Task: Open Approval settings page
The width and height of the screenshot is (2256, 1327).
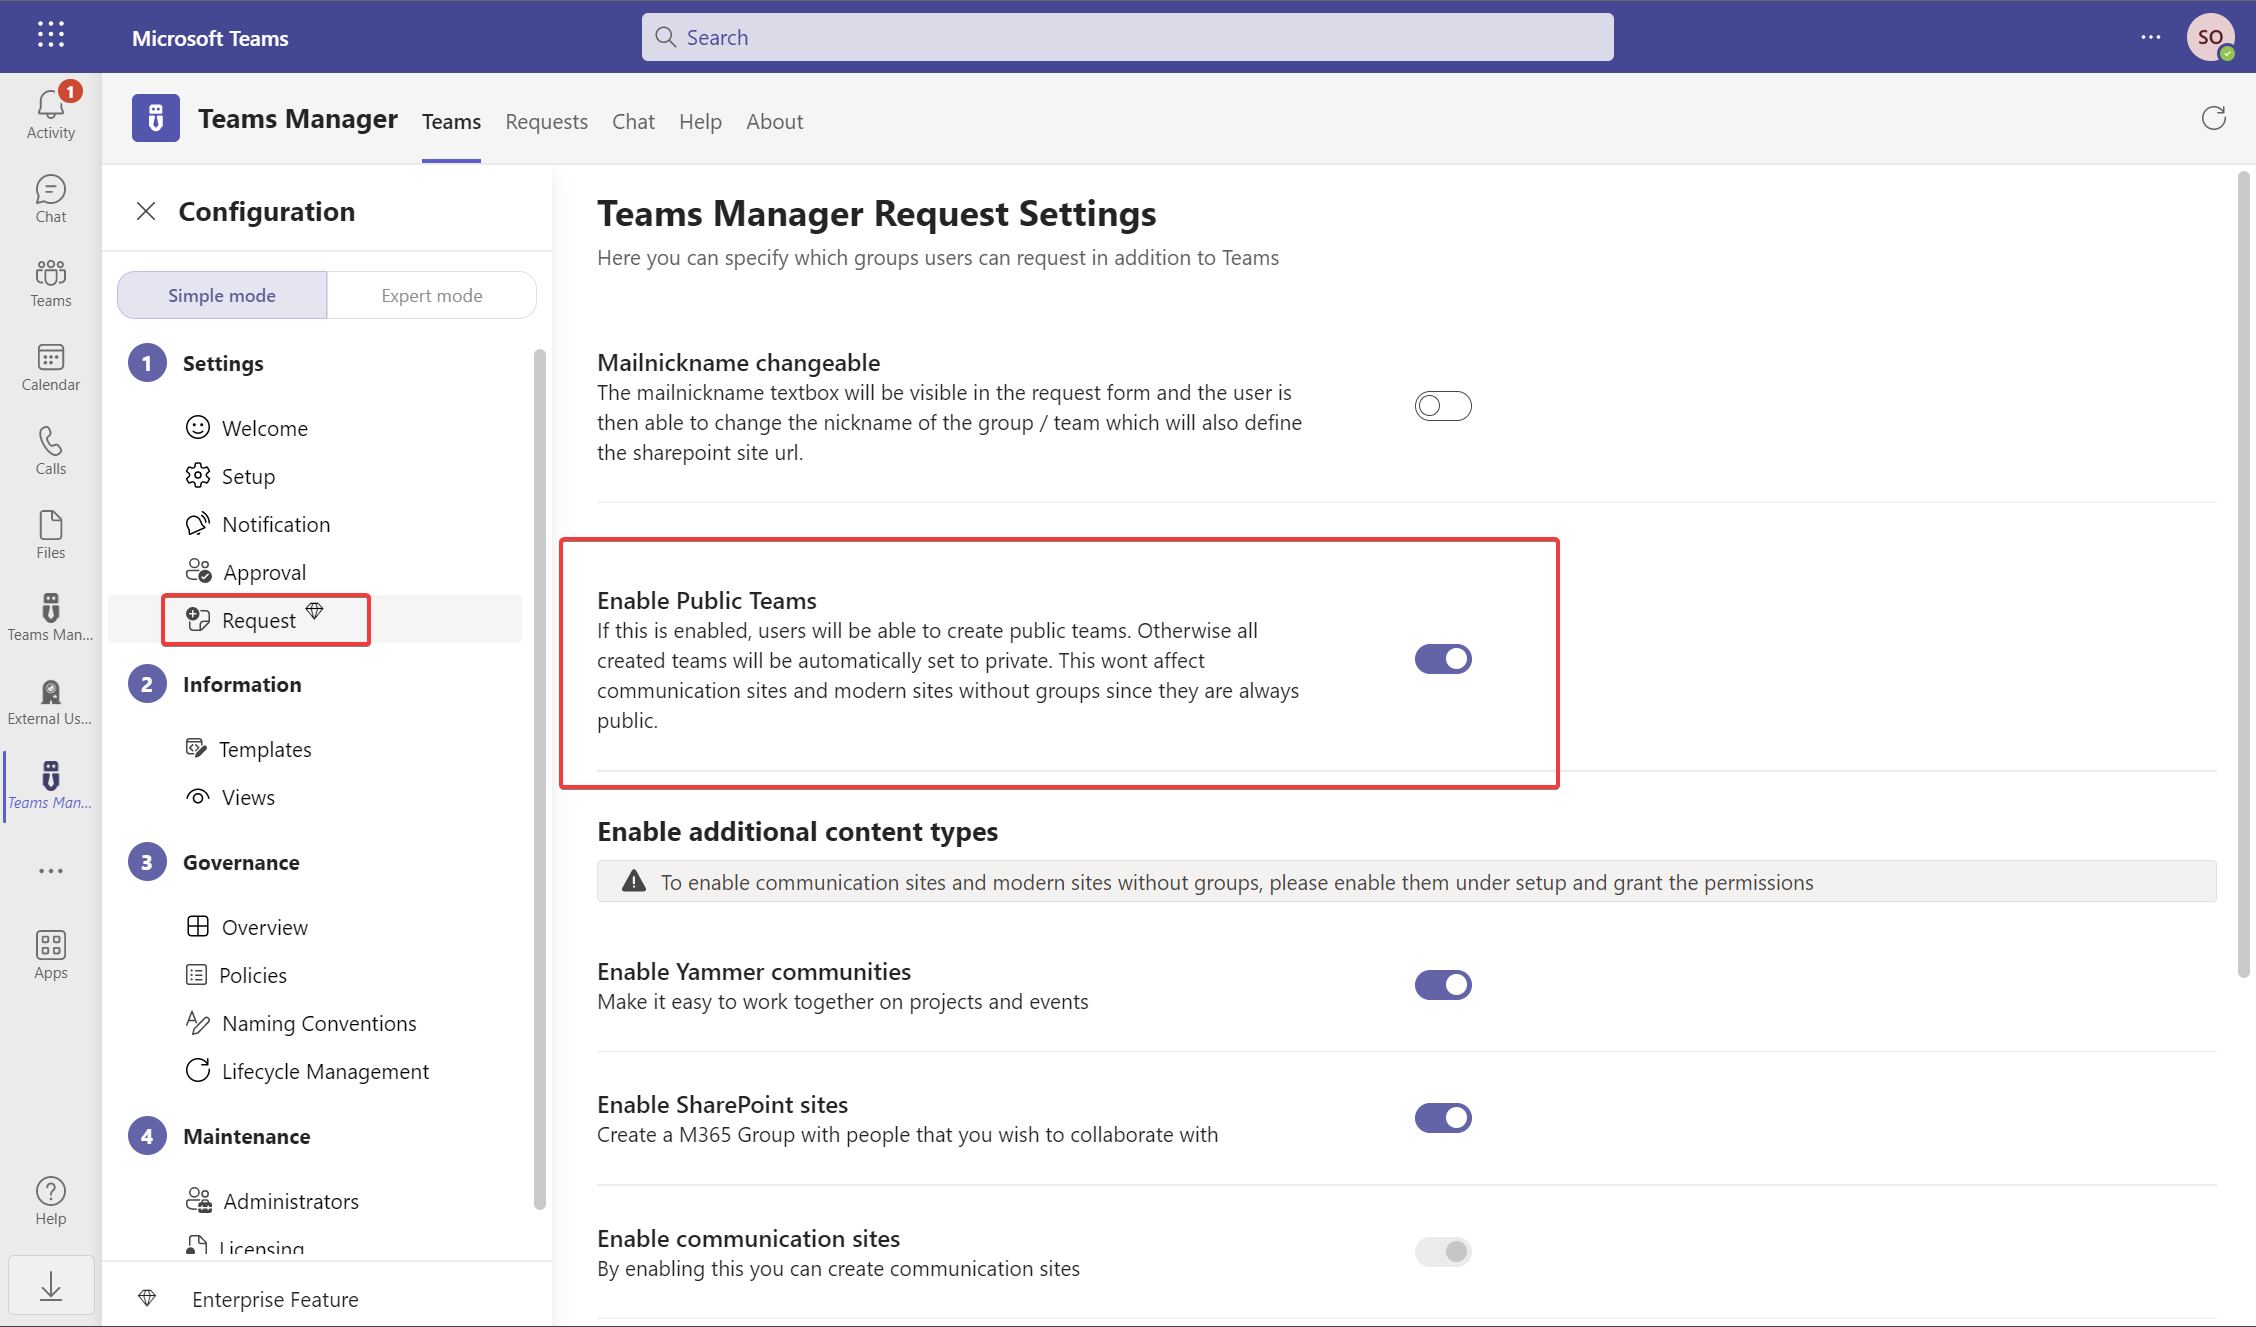Action: (x=246, y=572)
